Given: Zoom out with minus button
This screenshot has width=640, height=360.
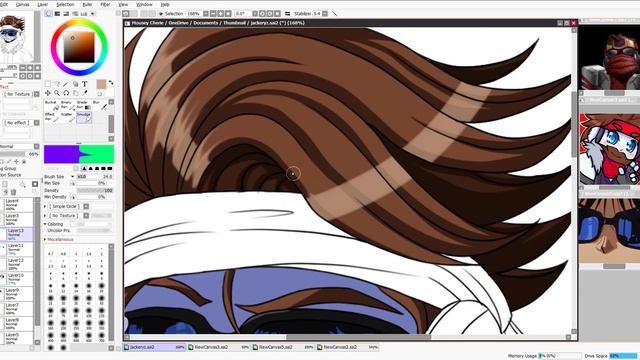Looking at the screenshot, I should [x=213, y=14].
